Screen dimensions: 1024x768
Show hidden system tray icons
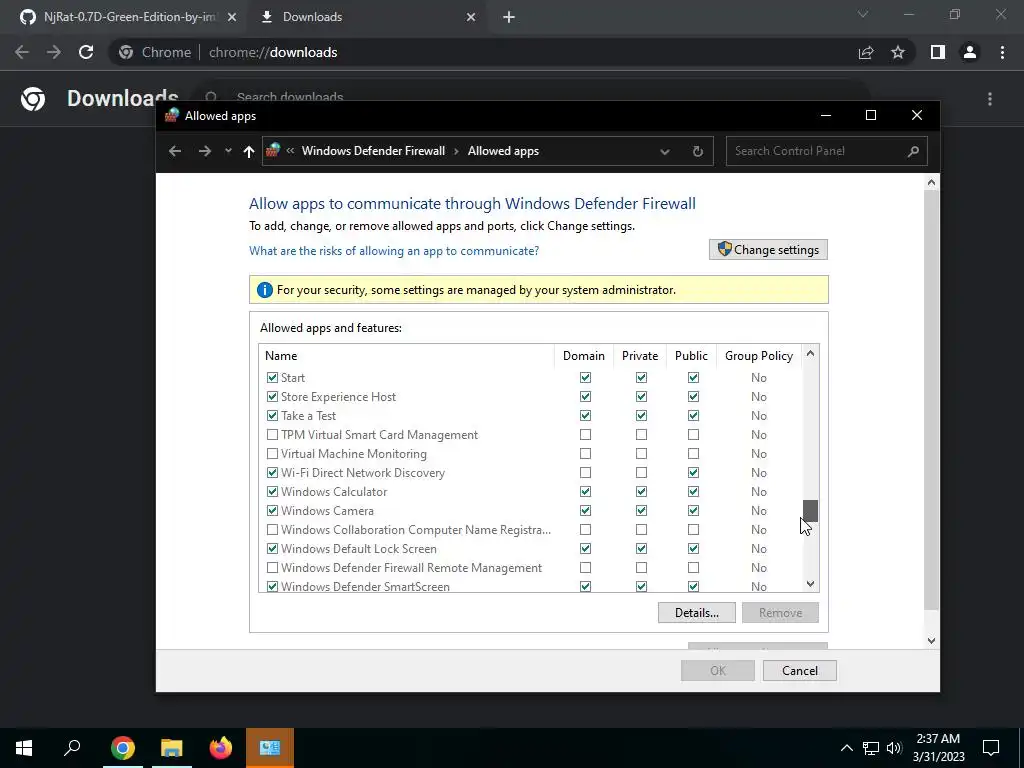coord(846,748)
